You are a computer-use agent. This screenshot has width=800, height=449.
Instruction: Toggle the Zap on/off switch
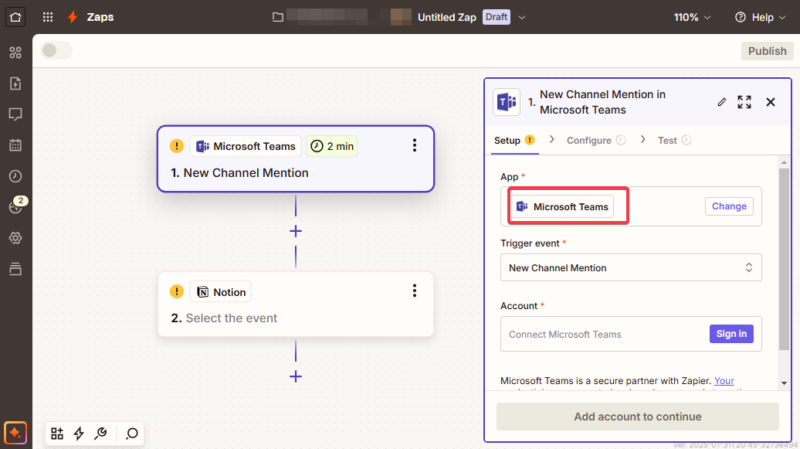click(x=57, y=51)
